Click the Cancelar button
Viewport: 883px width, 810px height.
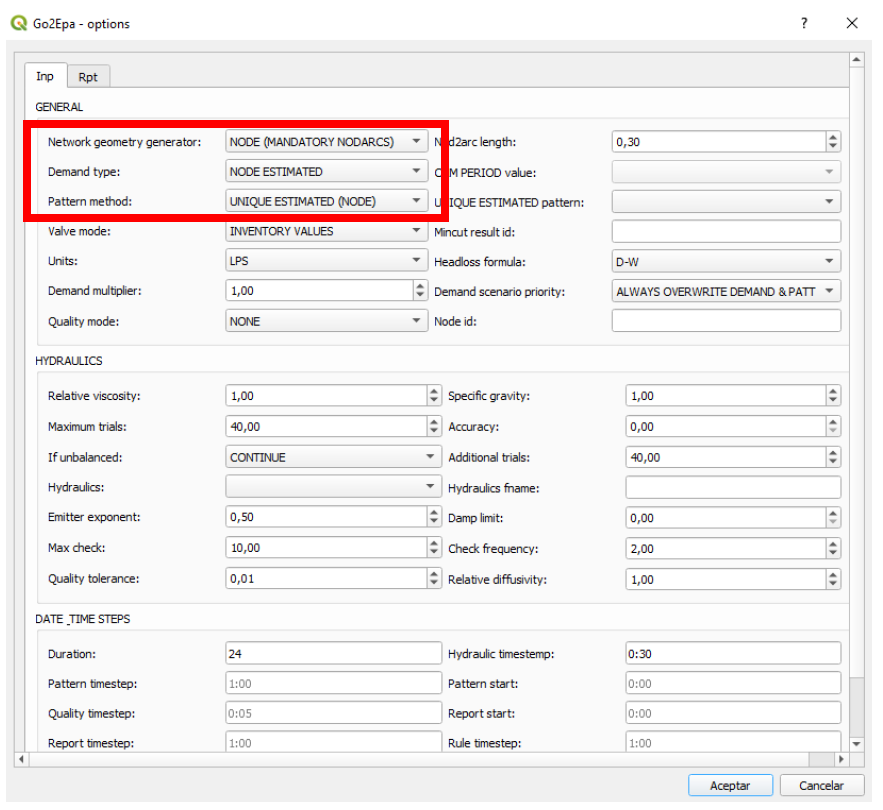822,785
